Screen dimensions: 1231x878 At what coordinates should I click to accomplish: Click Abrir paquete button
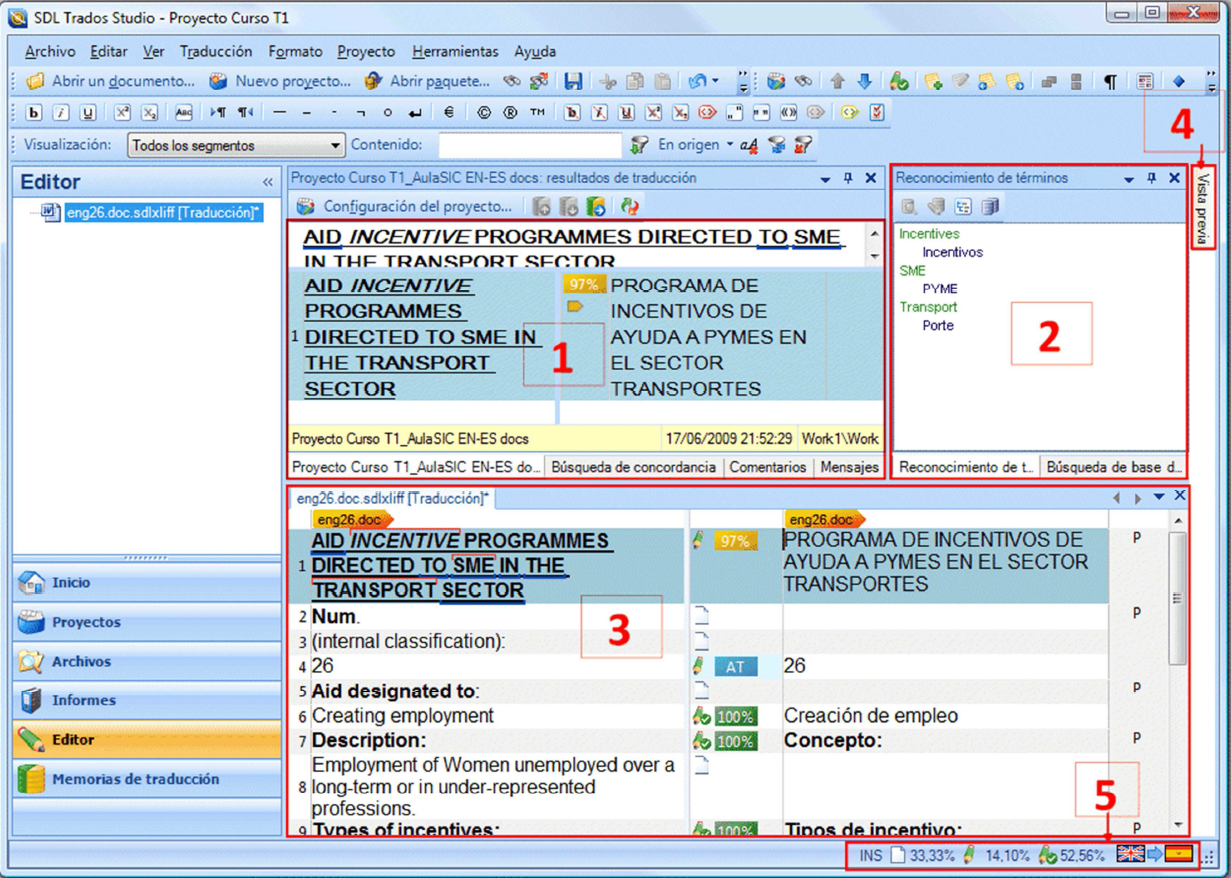[427, 81]
